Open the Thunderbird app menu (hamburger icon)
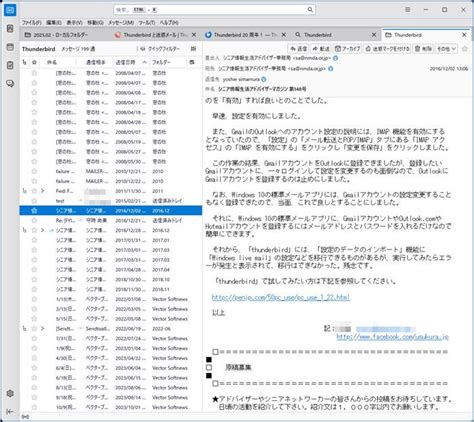The width and height of the screenshot is (474, 422). 407,10
